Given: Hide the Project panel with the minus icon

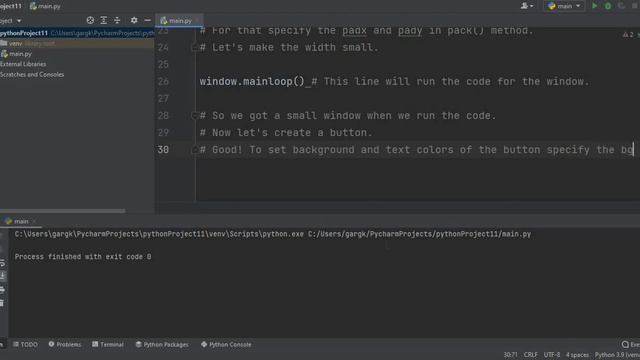Looking at the screenshot, I should click(147, 20).
